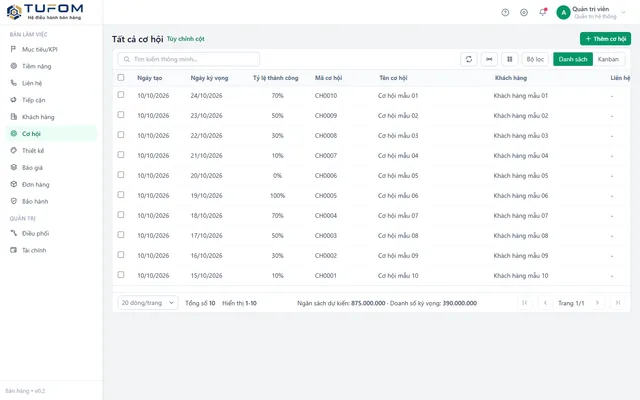Go to next page arrow in pagination

pos(597,303)
